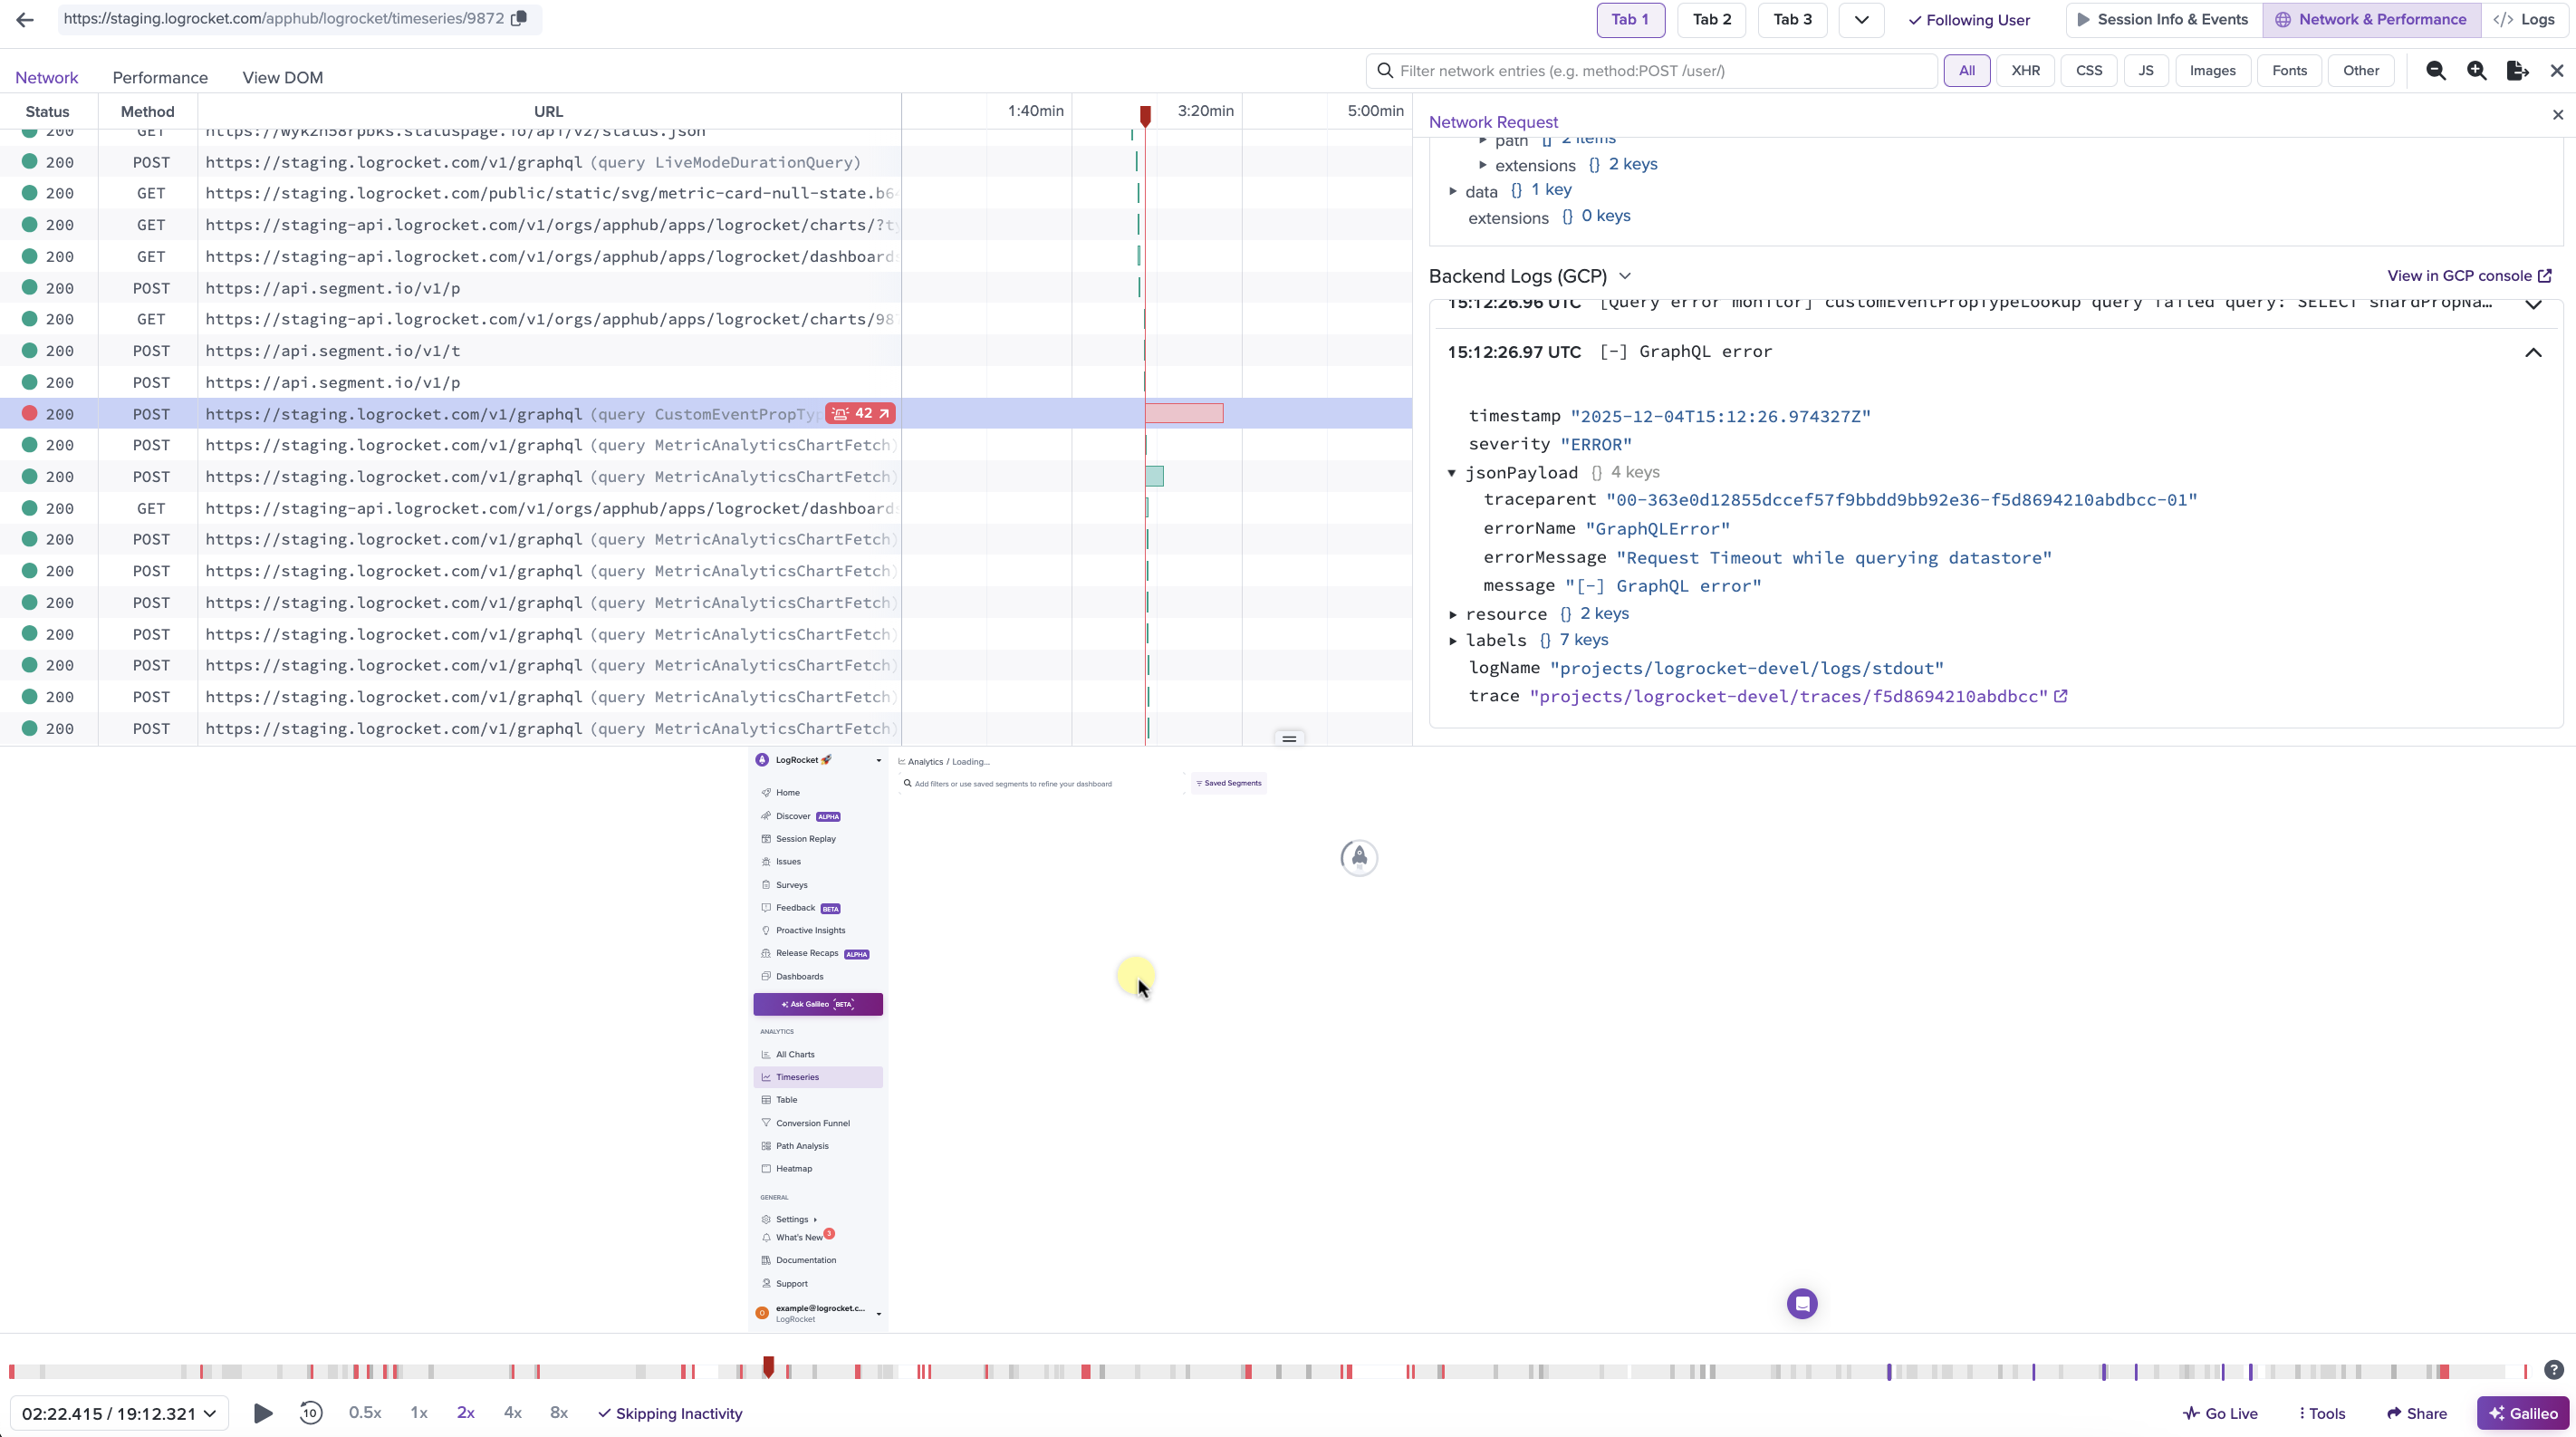
Task: Zoom in the network timeline
Action: tap(2477, 70)
